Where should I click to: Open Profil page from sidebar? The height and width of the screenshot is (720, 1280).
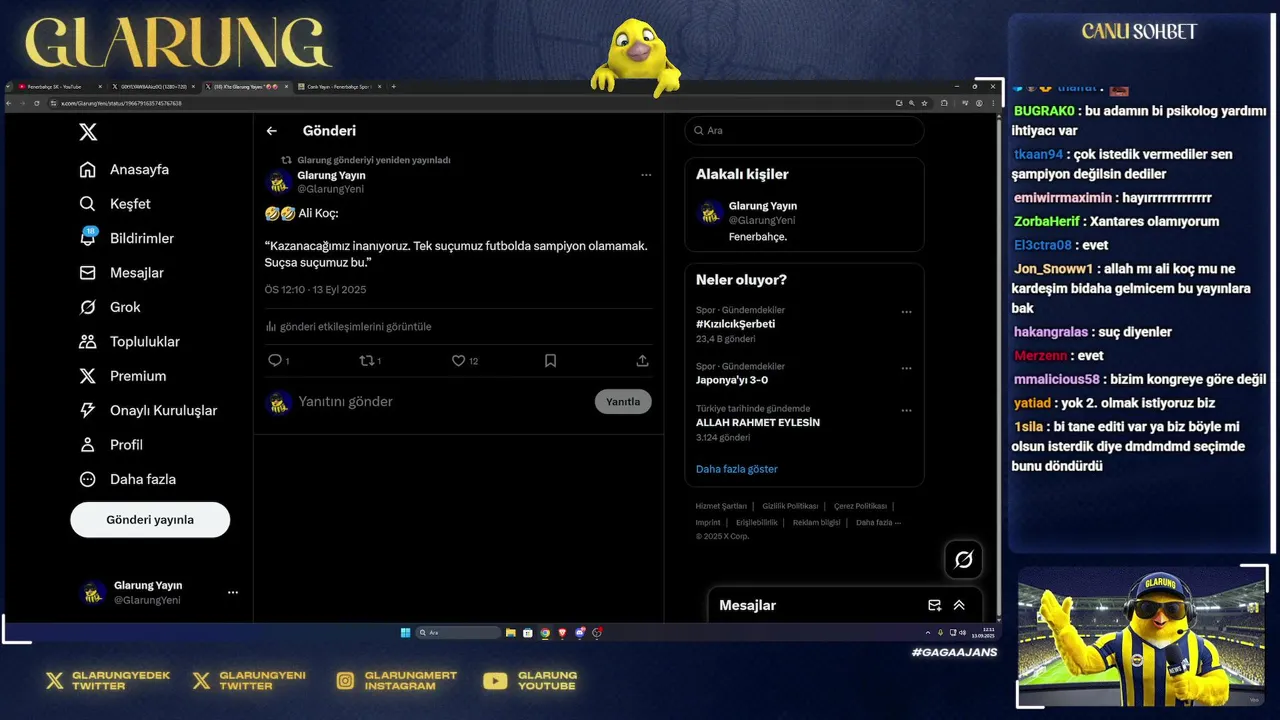[x=111, y=445]
